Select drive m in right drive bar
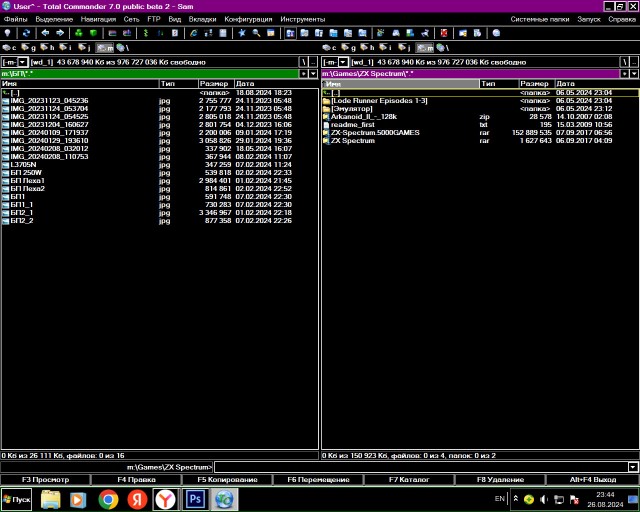The image size is (640, 512). pyautogui.click(x=424, y=48)
